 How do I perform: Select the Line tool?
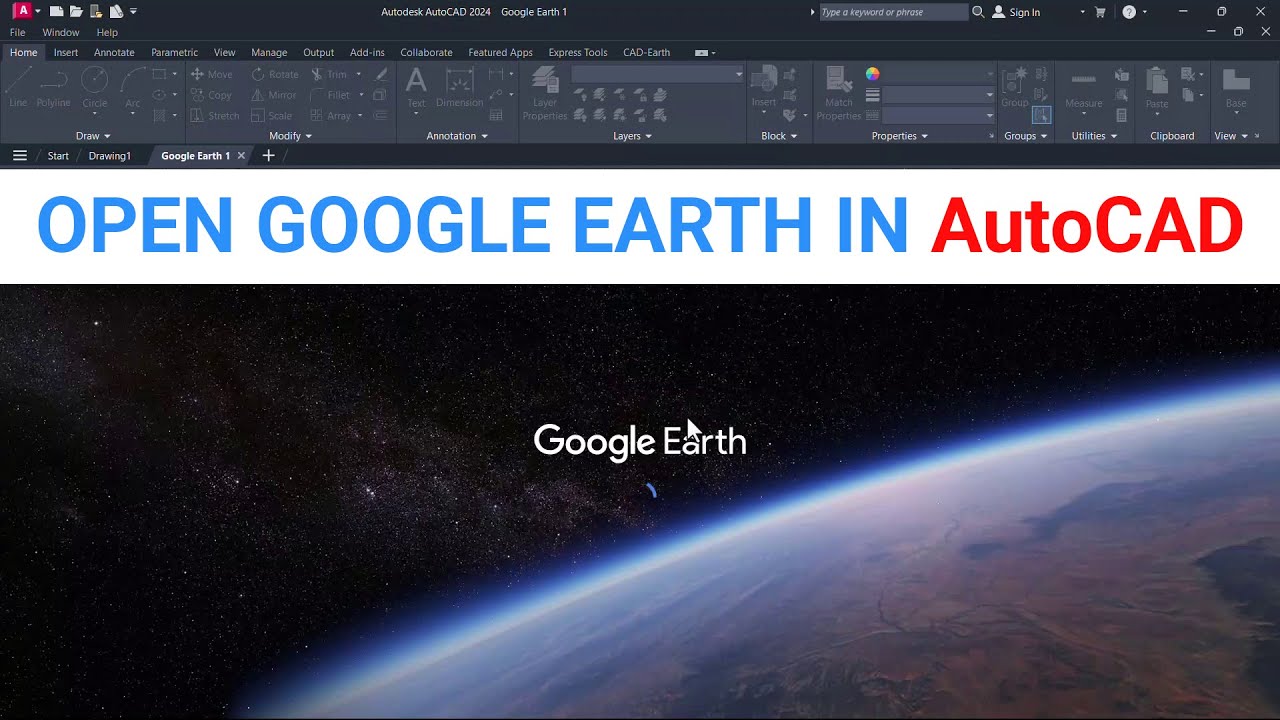pyautogui.click(x=18, y=87)
